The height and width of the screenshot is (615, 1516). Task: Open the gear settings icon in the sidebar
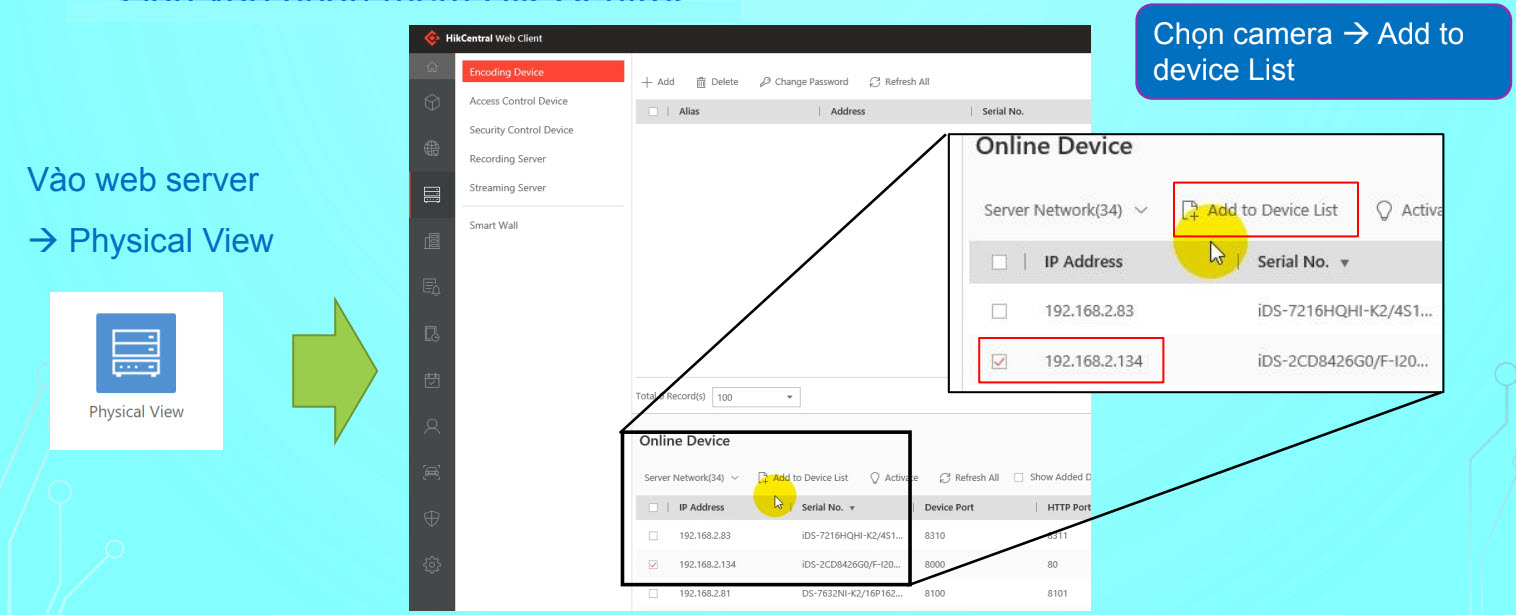coord(432,565)
